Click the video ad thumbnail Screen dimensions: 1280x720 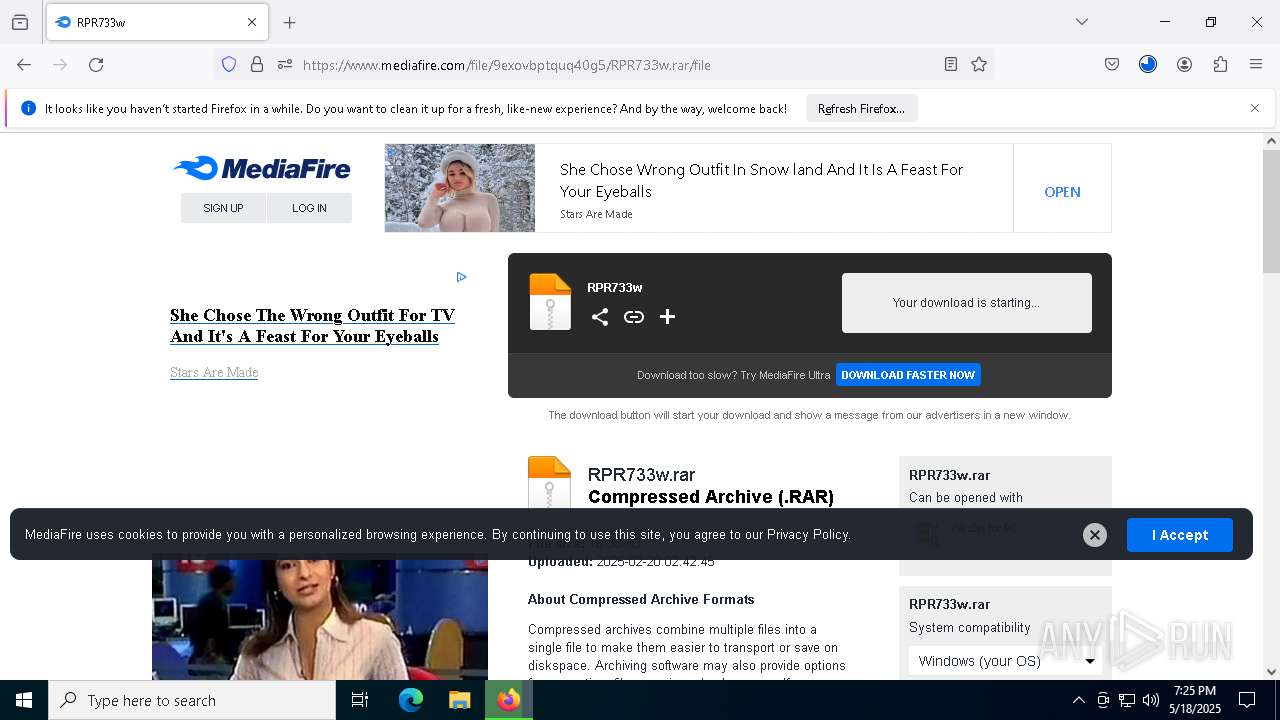320,618
